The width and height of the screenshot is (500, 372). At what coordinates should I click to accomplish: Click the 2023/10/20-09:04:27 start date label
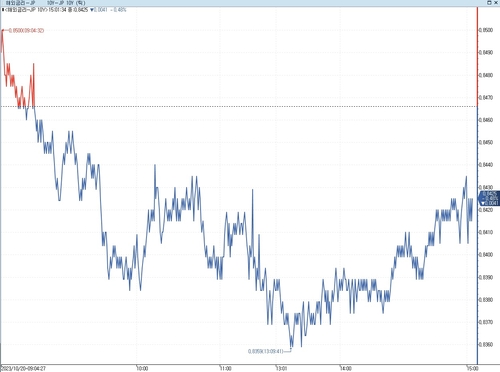[23, 368]
